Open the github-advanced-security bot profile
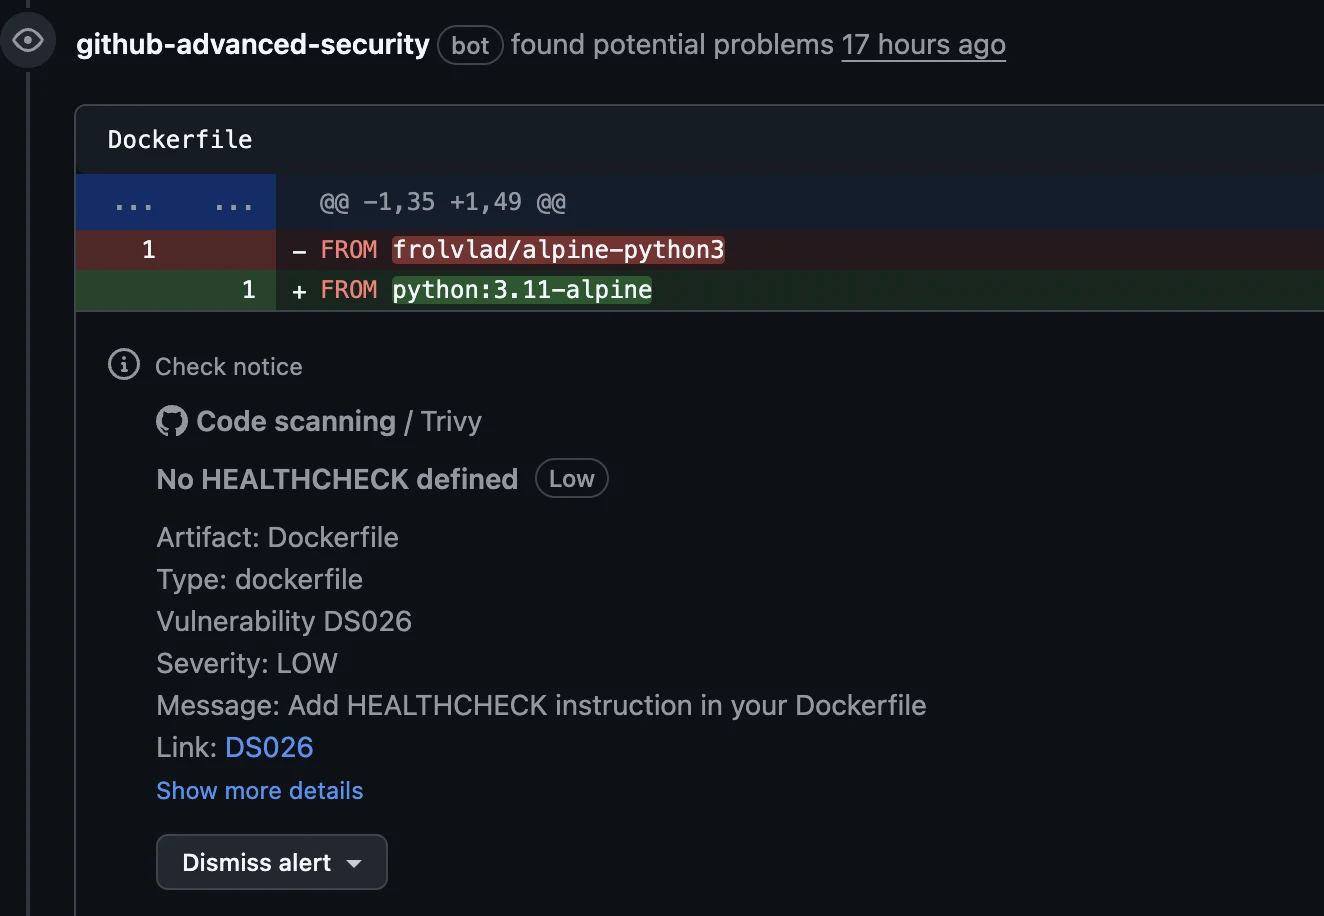The width and height of the screenshot is (1324, 916). pos(253,45)
